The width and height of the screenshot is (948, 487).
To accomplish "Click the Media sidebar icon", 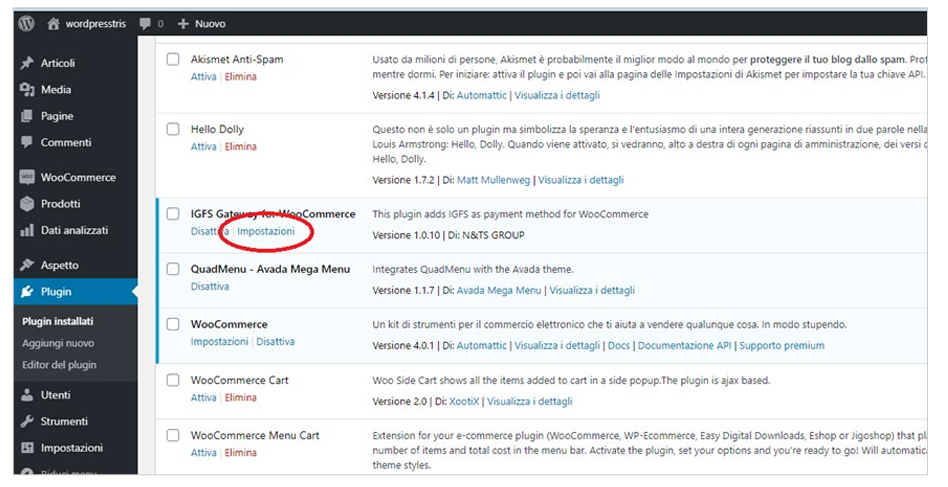I will click(27, 89).
